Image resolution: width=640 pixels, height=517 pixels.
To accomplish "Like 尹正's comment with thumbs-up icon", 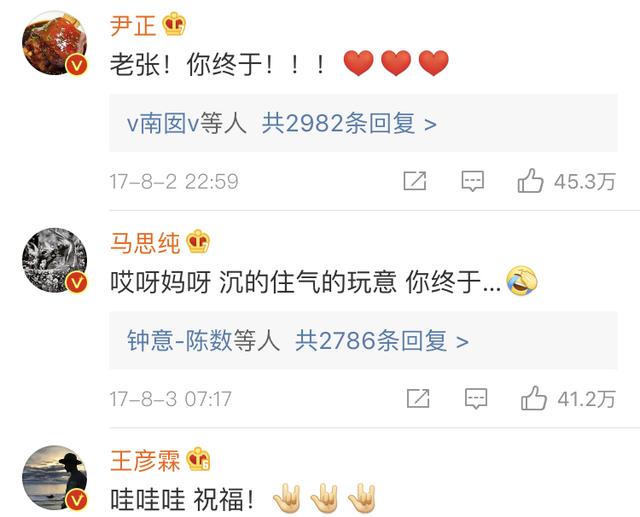I will coord(530,180).
